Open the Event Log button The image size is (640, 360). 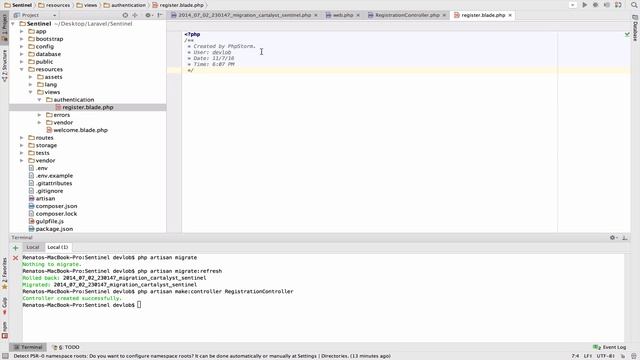point(610,347)
